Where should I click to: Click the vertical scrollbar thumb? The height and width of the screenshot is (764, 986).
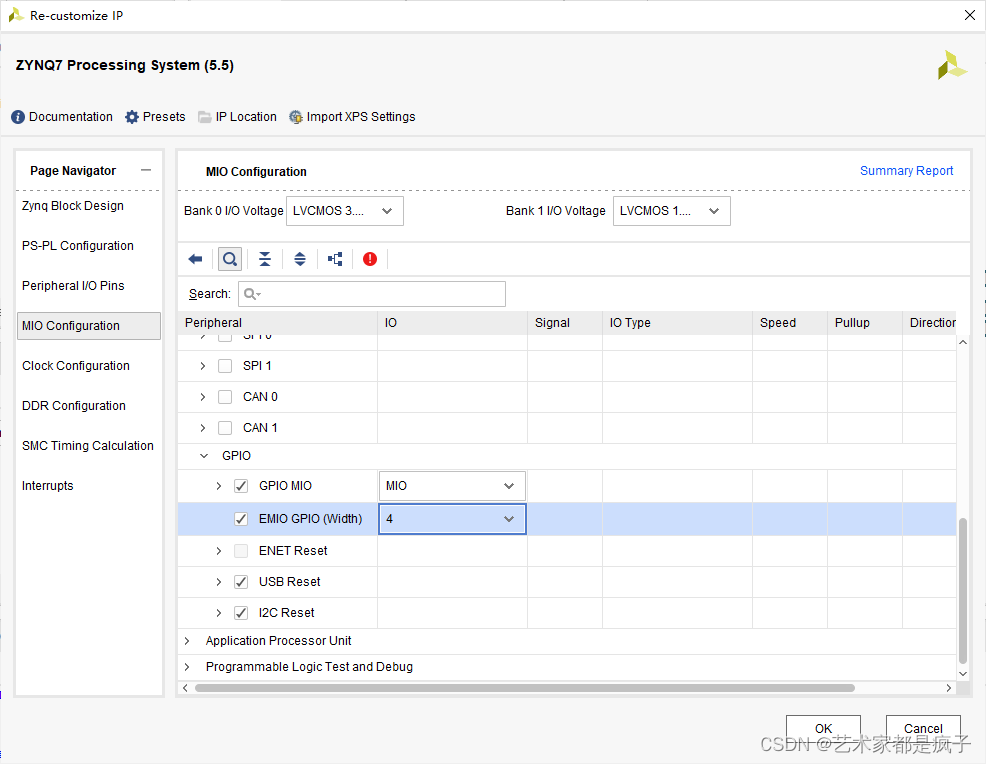coord(963,591)
